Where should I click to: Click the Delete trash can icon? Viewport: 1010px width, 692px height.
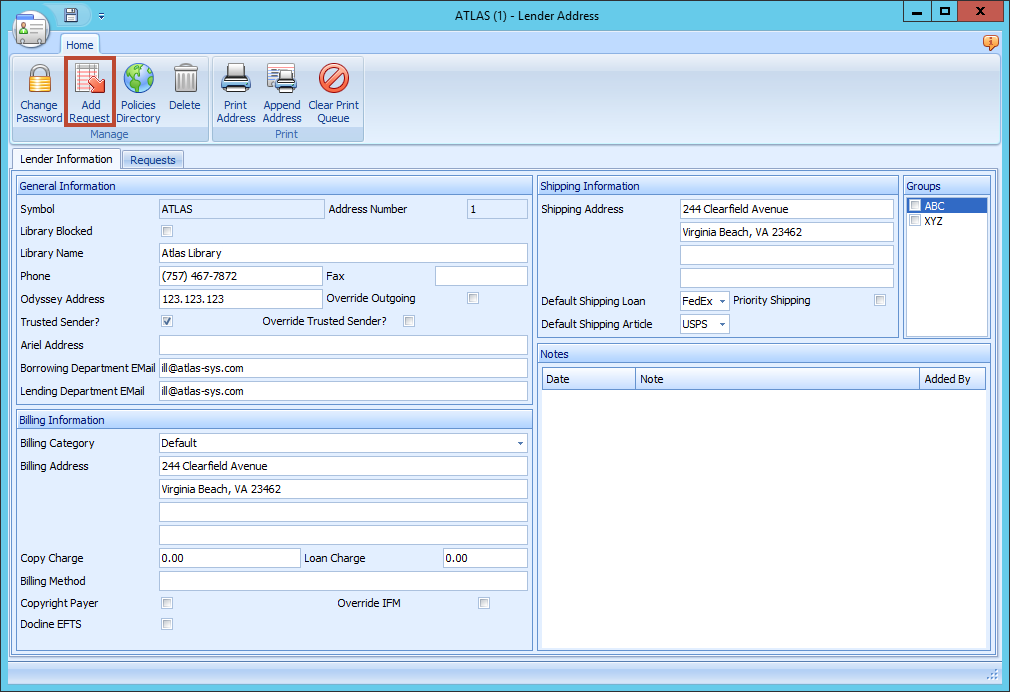pyautogui.click(x=185, y=80)
